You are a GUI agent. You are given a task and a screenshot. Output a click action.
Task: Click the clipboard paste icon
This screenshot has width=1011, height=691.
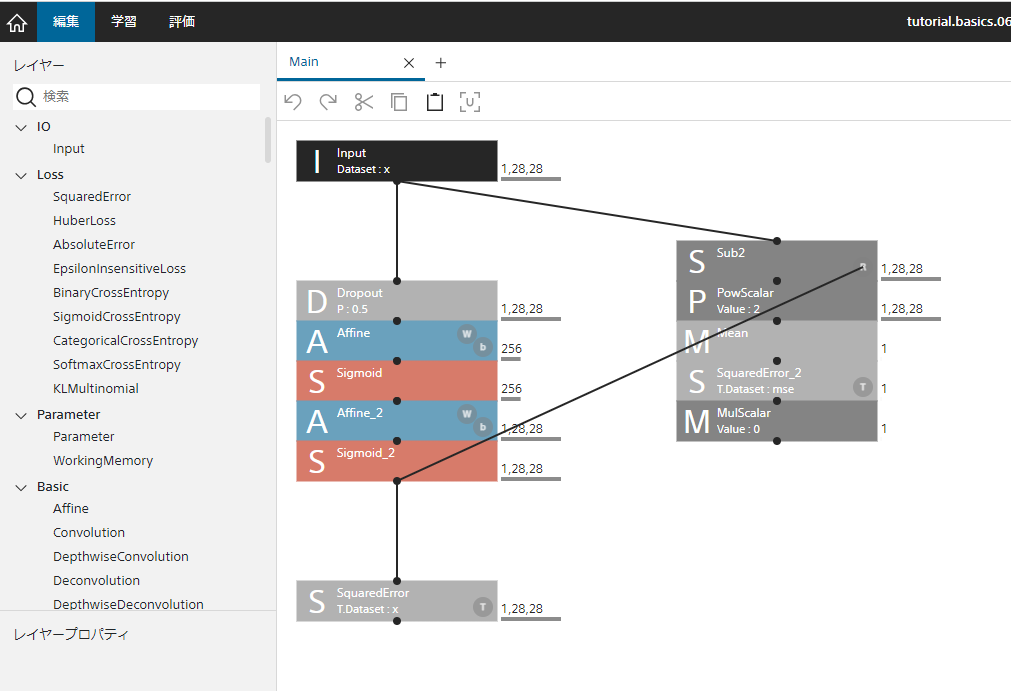coord(434,101)
